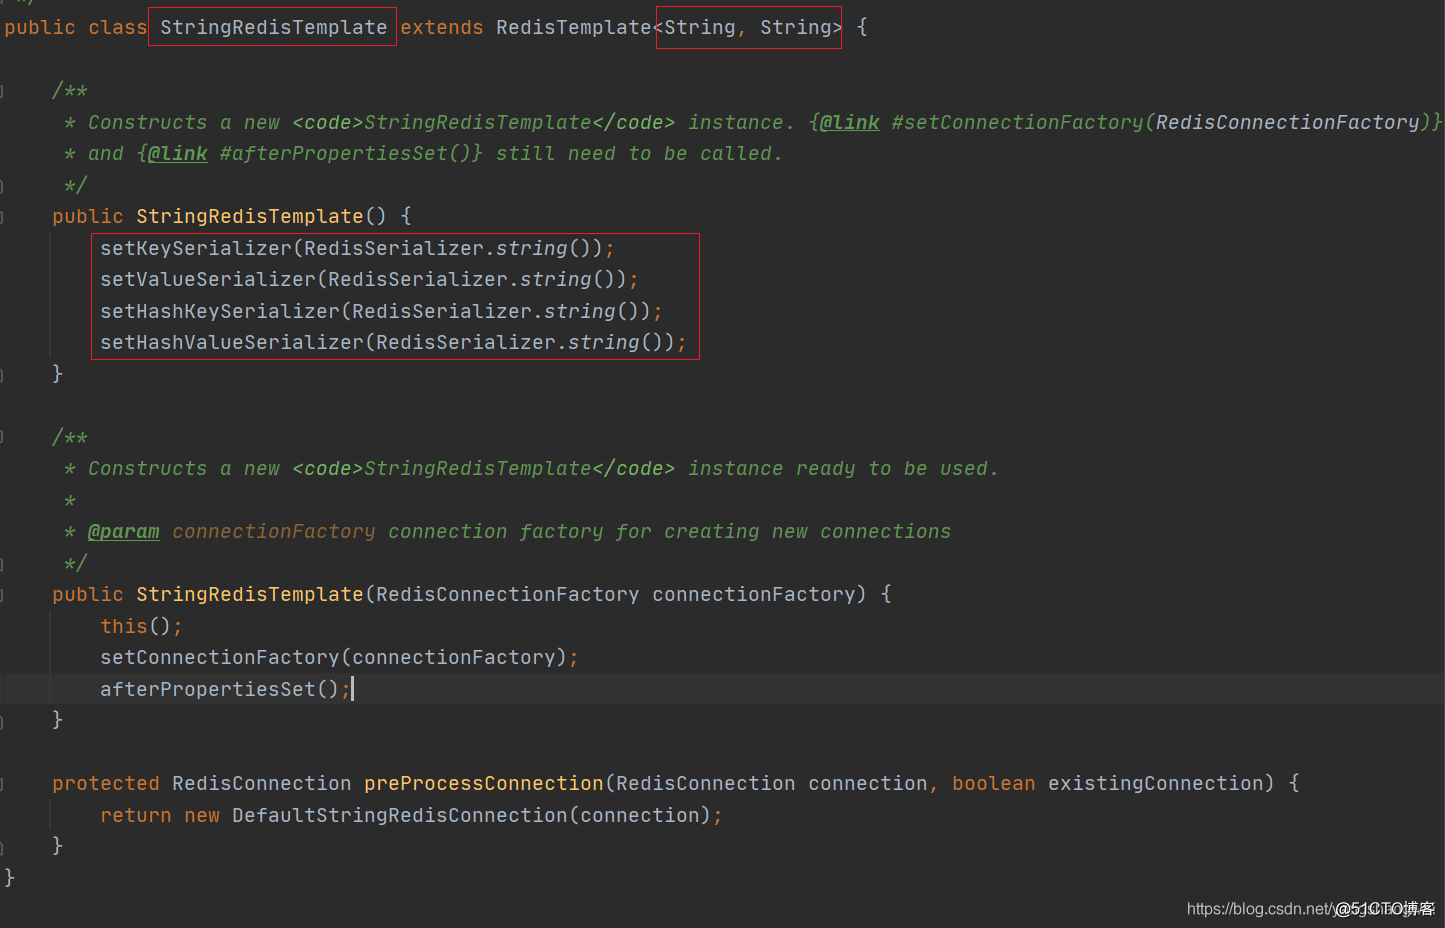Click 'RedisSerializer' on the setValueSerializer line
Viewport: 1445px width, 928px height.
click(x=418, y=279)
